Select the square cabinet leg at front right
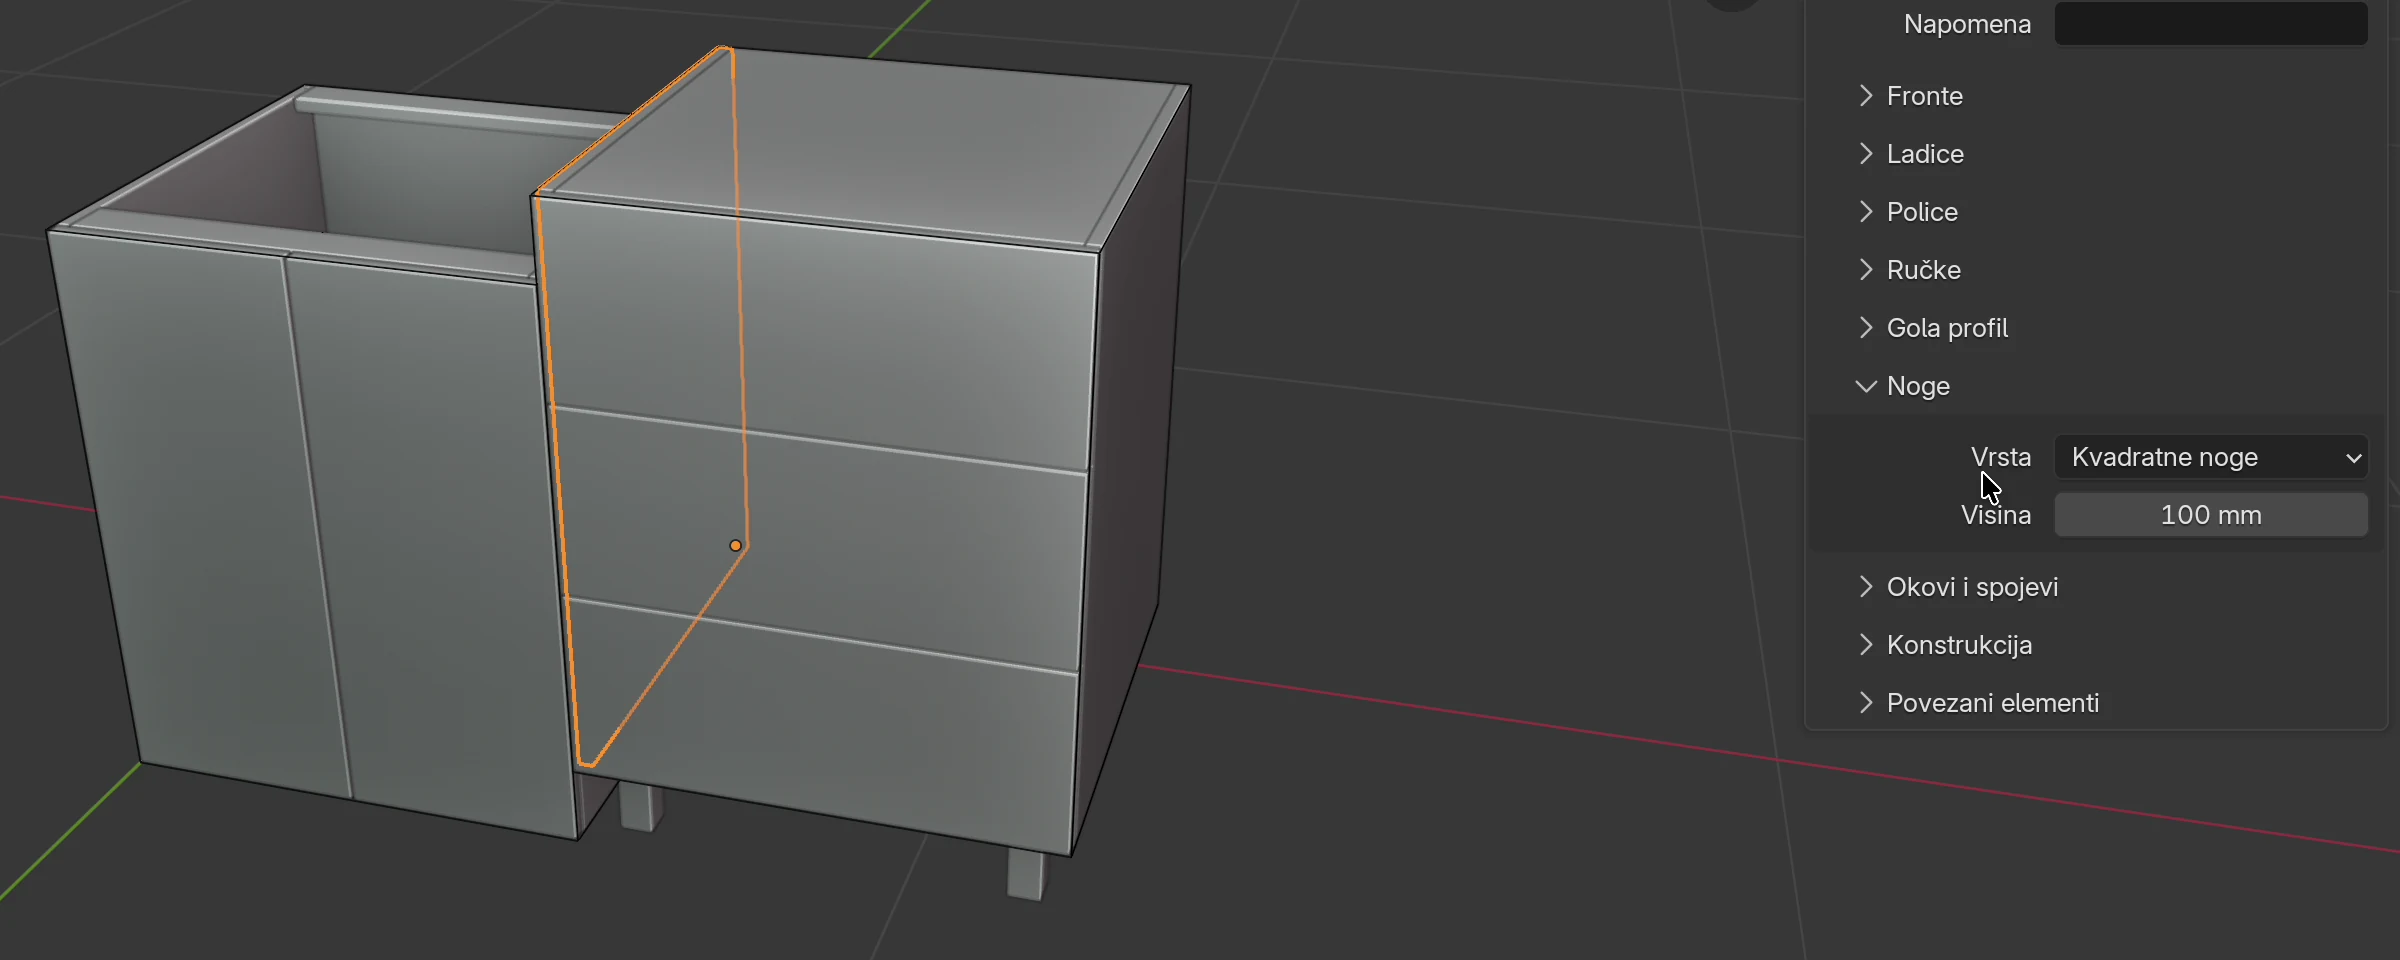This screenshot has width=2400, height=960. (1026, 874)
